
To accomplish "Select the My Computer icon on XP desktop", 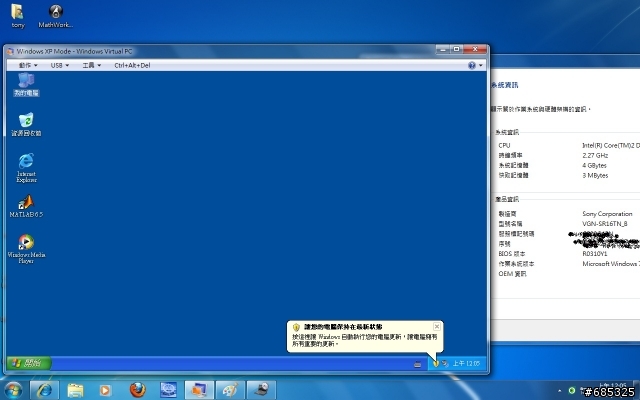I will 26,85.
